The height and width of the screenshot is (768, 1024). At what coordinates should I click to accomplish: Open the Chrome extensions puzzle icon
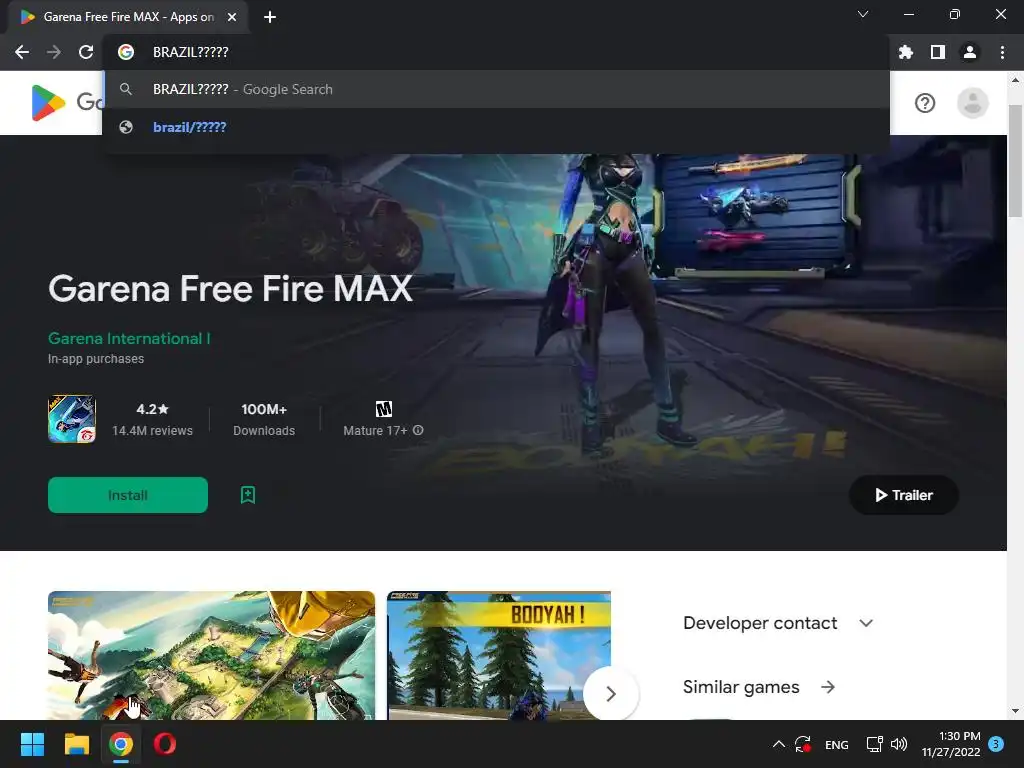point(906,52)
